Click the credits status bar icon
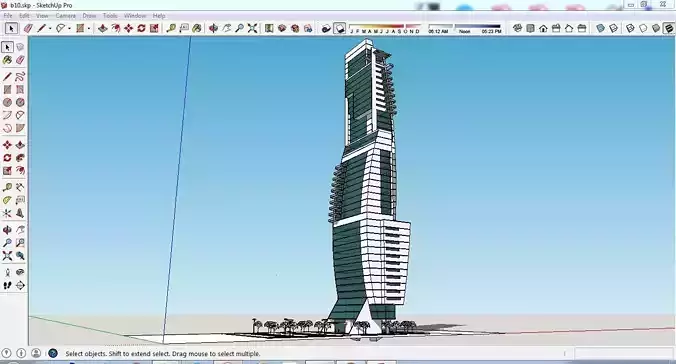Image resolution: width=676 pixels, height=364 pixels. click(21, 353)
